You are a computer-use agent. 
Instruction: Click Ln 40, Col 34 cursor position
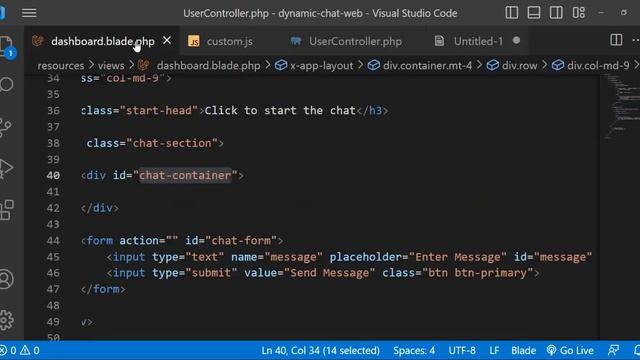click(x=320, y=351)
